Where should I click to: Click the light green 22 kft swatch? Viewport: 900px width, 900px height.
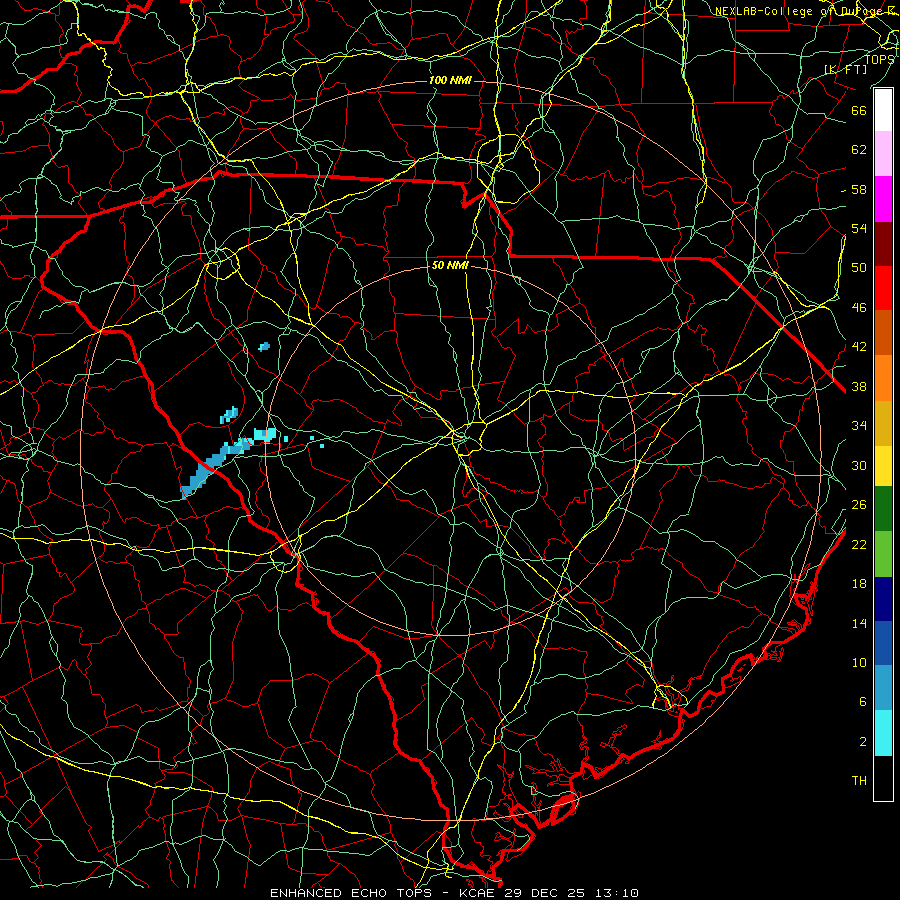point(883,554)
